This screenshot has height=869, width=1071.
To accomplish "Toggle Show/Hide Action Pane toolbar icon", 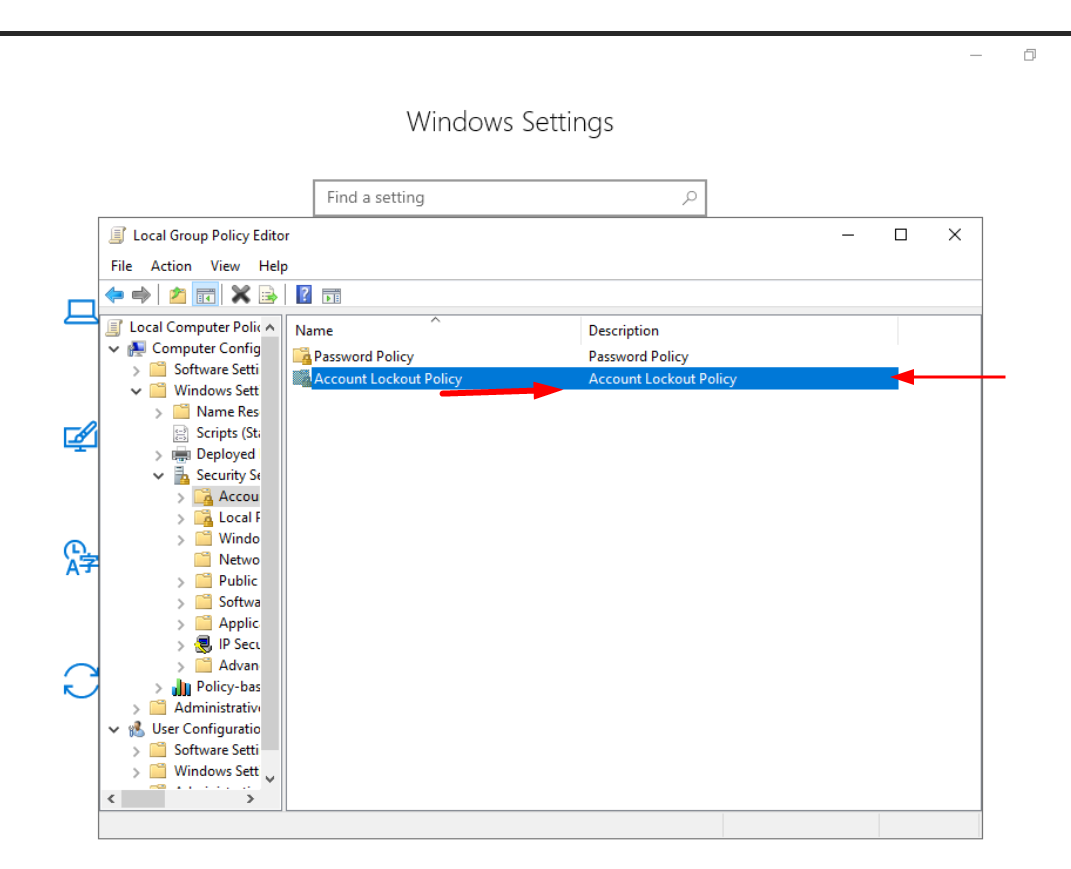I will [331, 295].
